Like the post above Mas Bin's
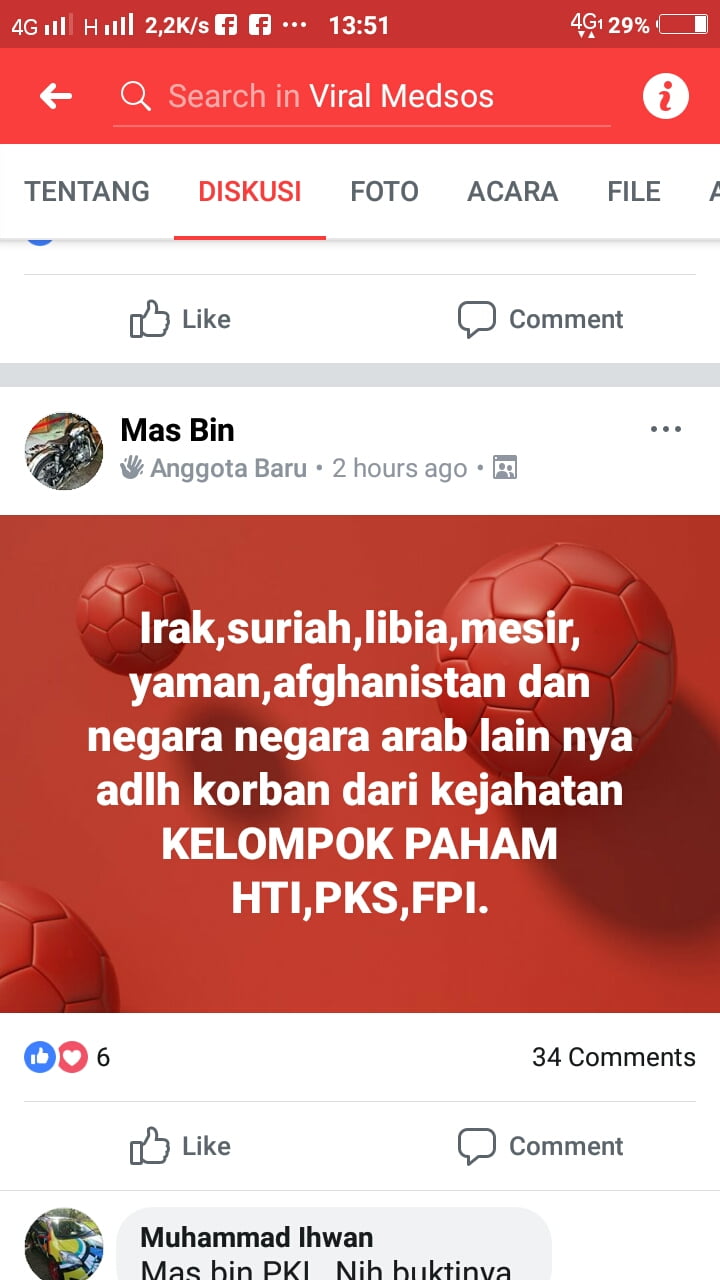 point(181,319)
